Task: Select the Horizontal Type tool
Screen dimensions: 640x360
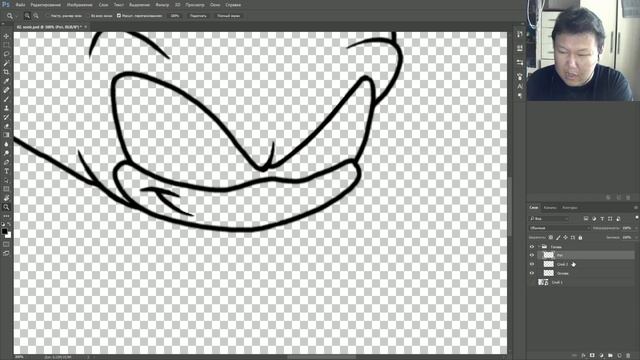Action: coord(6,171)
